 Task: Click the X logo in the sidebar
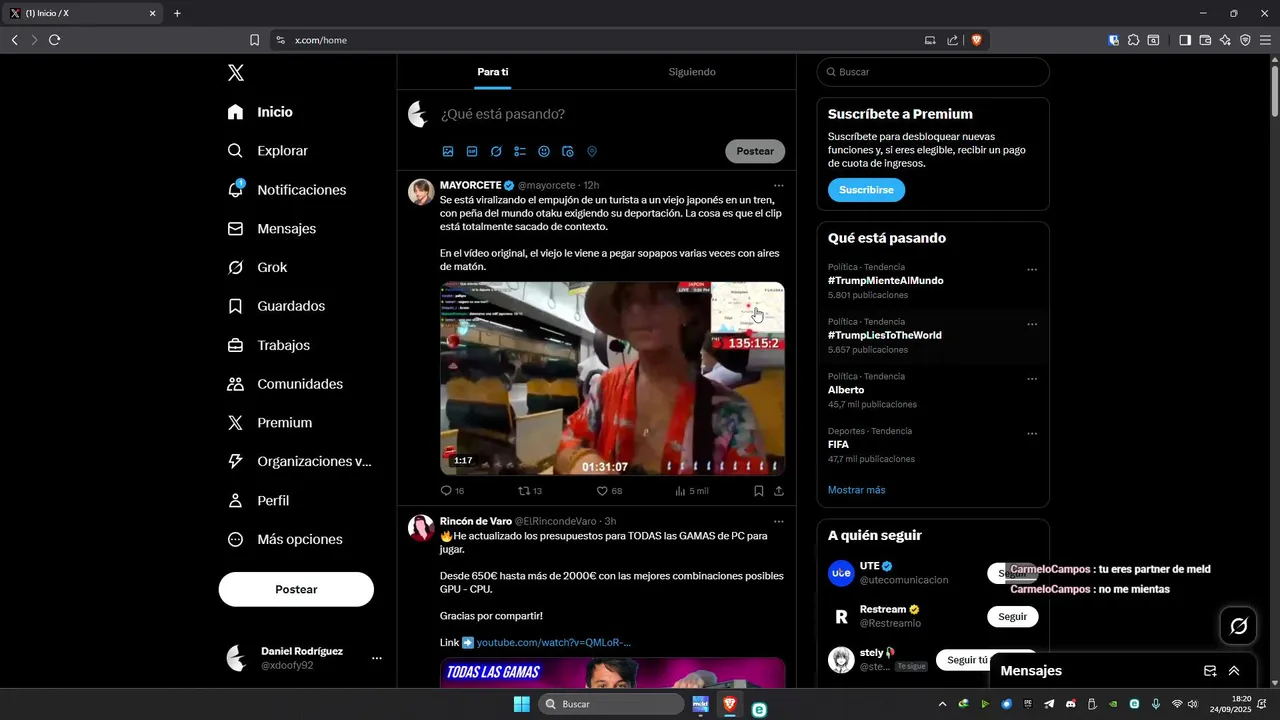[x=235, y=73]
